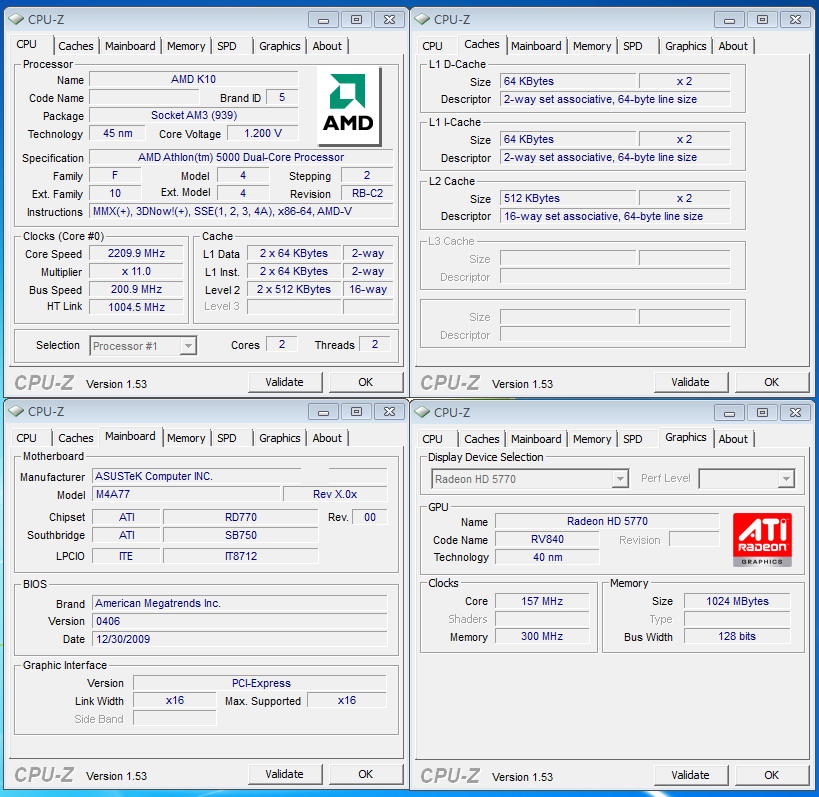Click the Specification field with Athlon 5000
The height and width of the screenshot is (797, 819).
(241, 157)
